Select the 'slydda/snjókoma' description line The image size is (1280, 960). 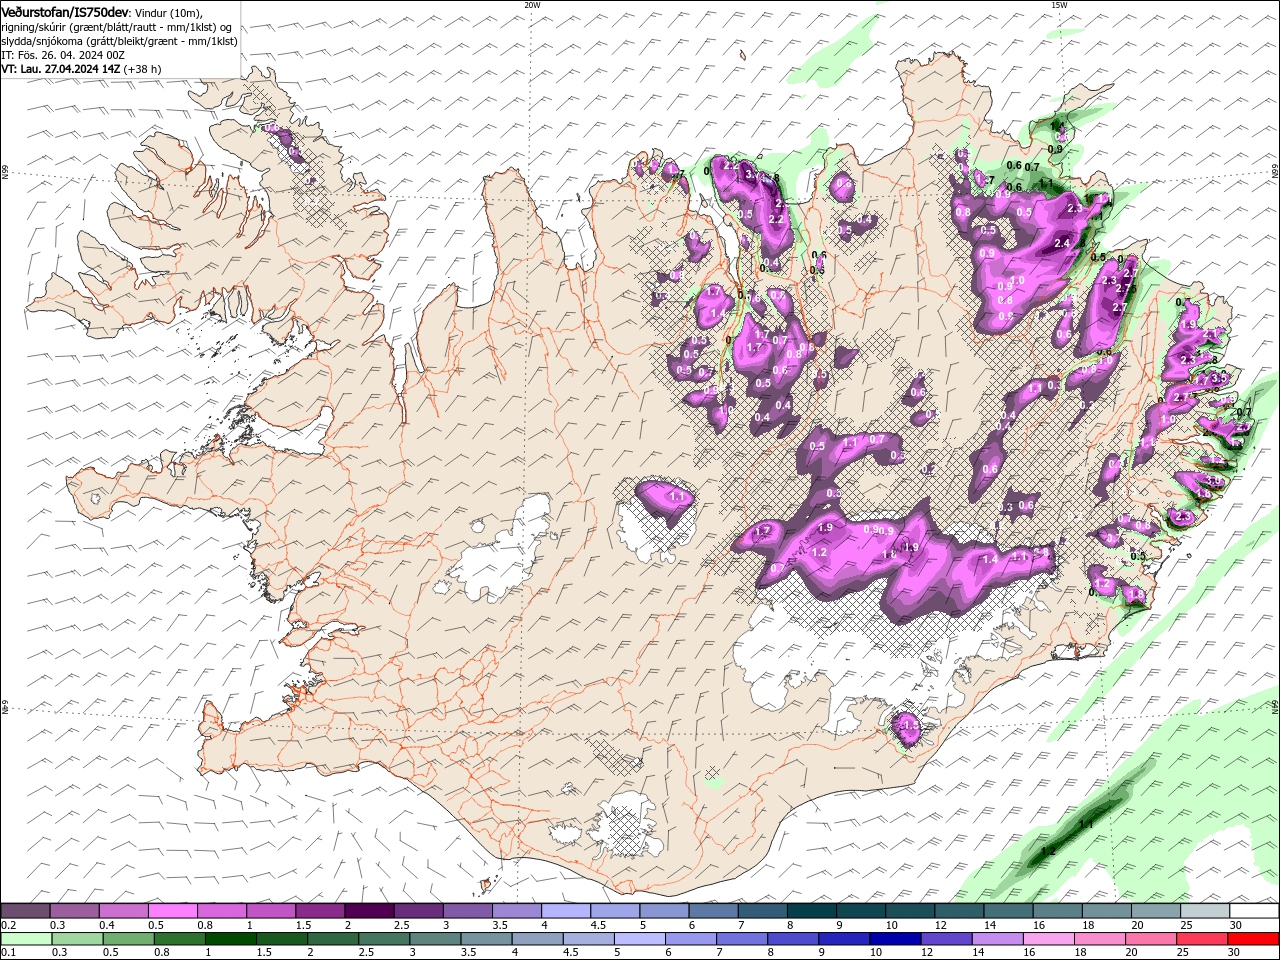pos(119,41)
